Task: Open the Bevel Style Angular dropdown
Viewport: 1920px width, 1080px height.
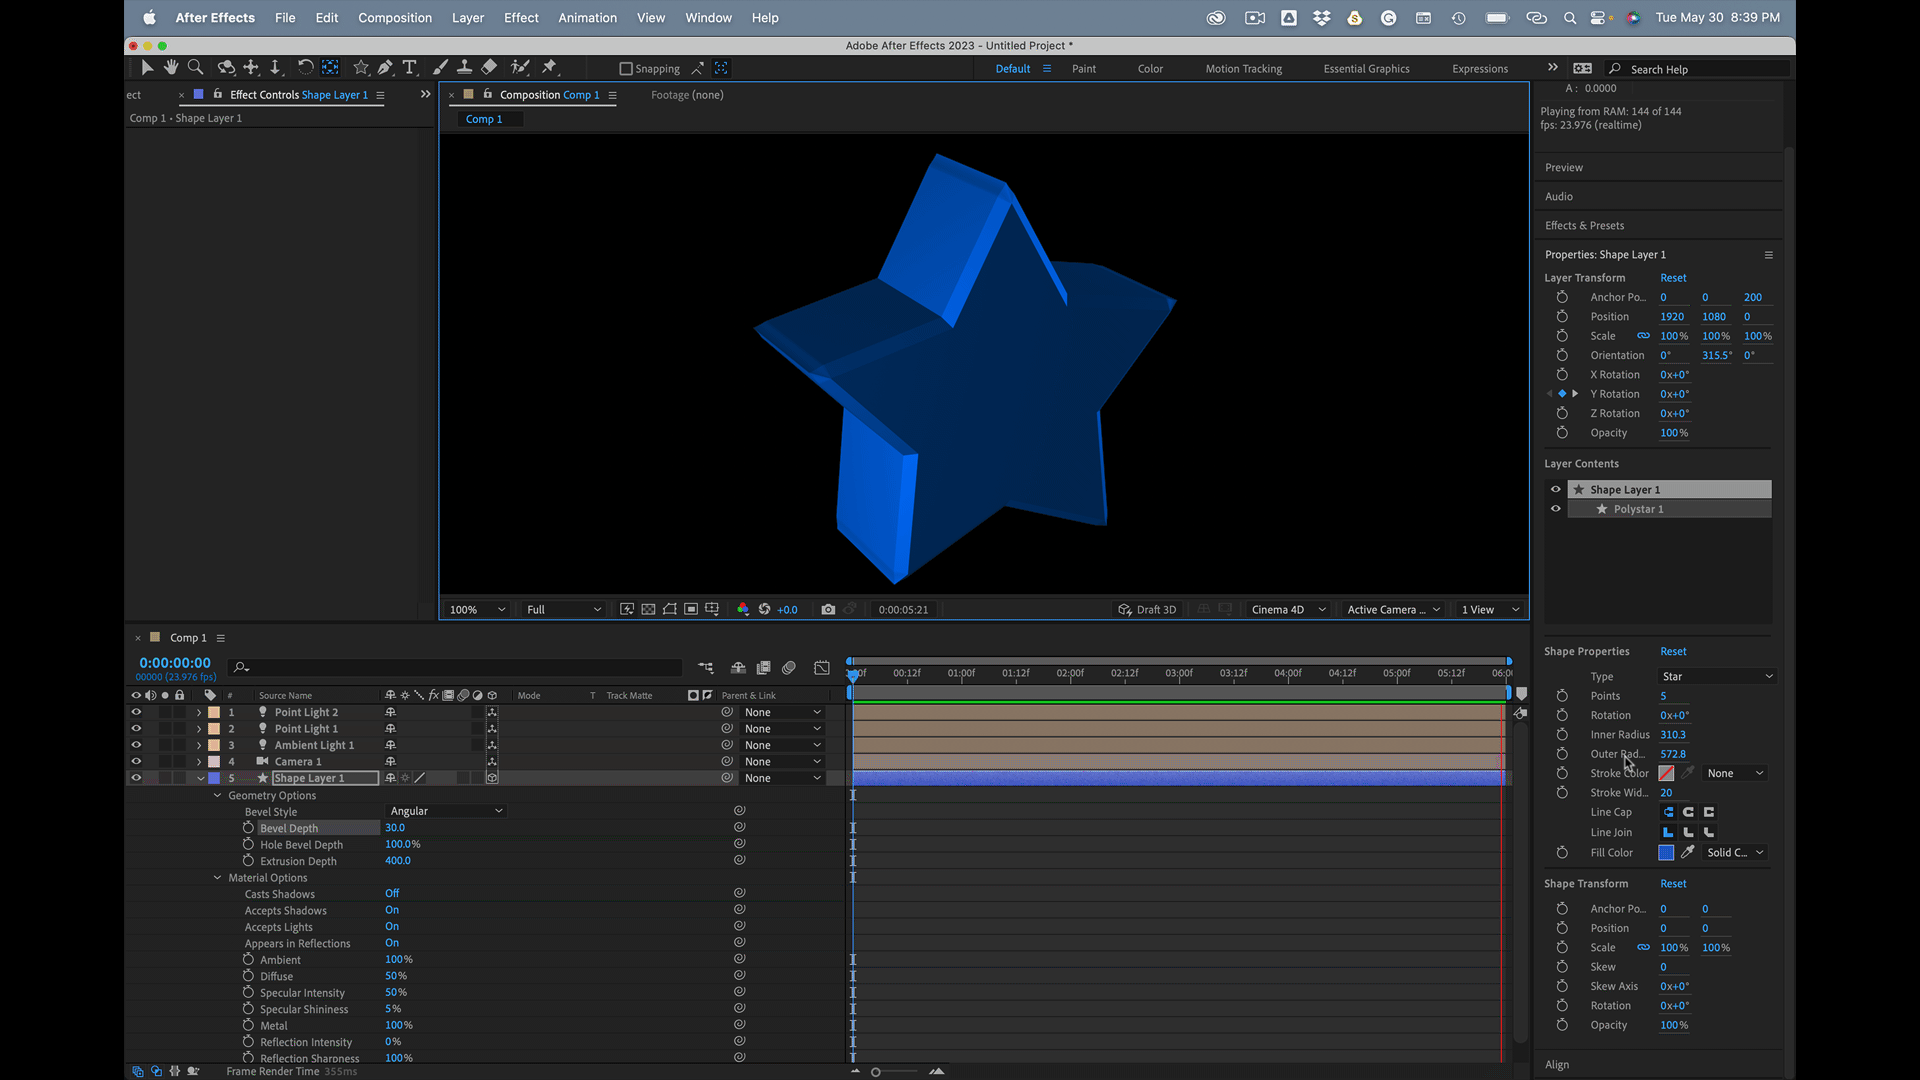Action: 445,811
